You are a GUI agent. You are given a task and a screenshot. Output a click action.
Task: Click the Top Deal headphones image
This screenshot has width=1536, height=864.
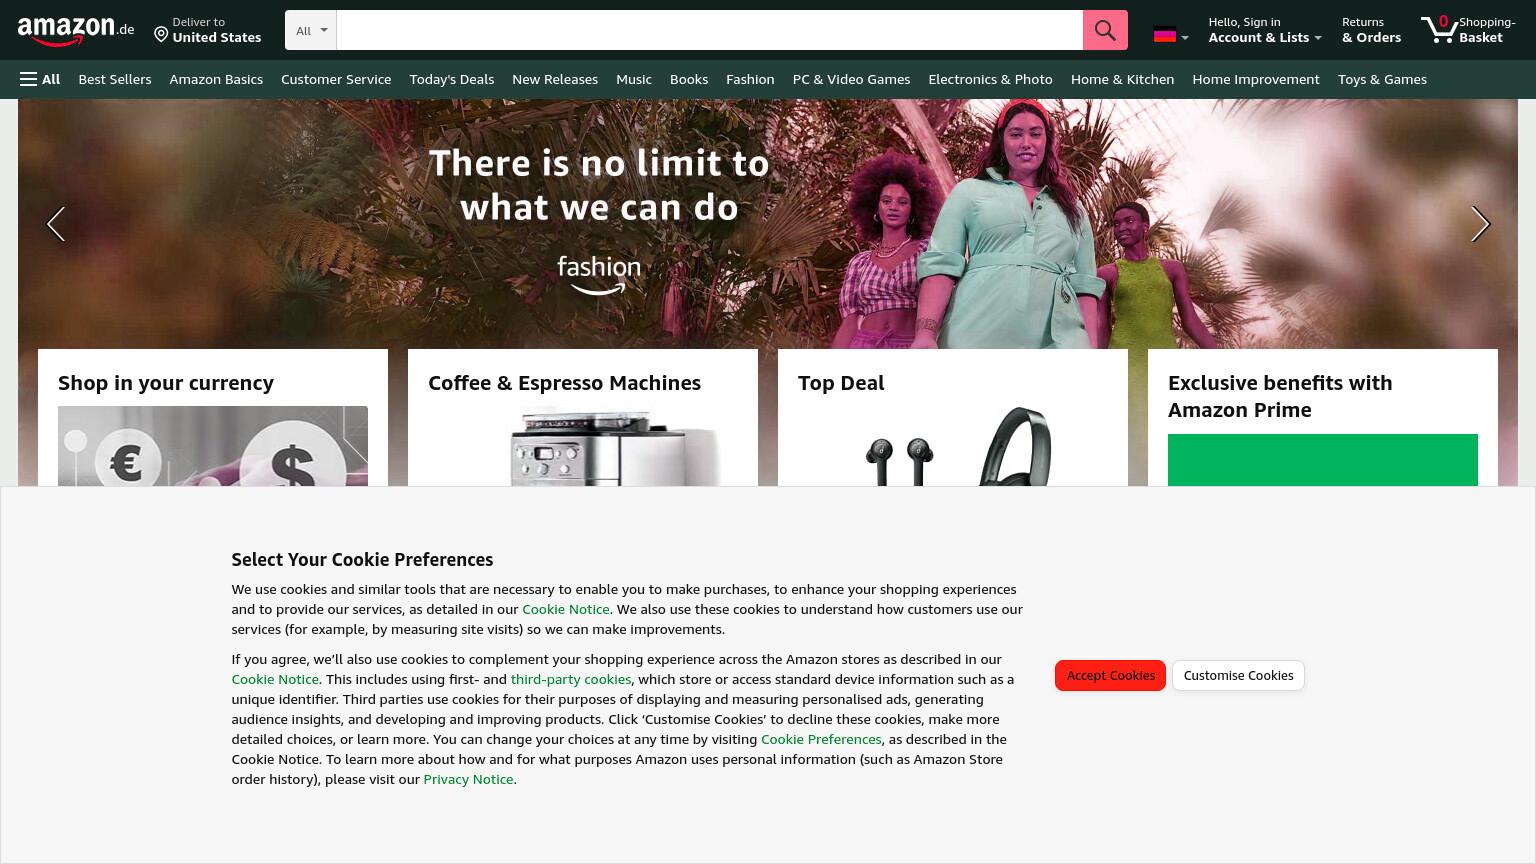click(x=953, y=446)
